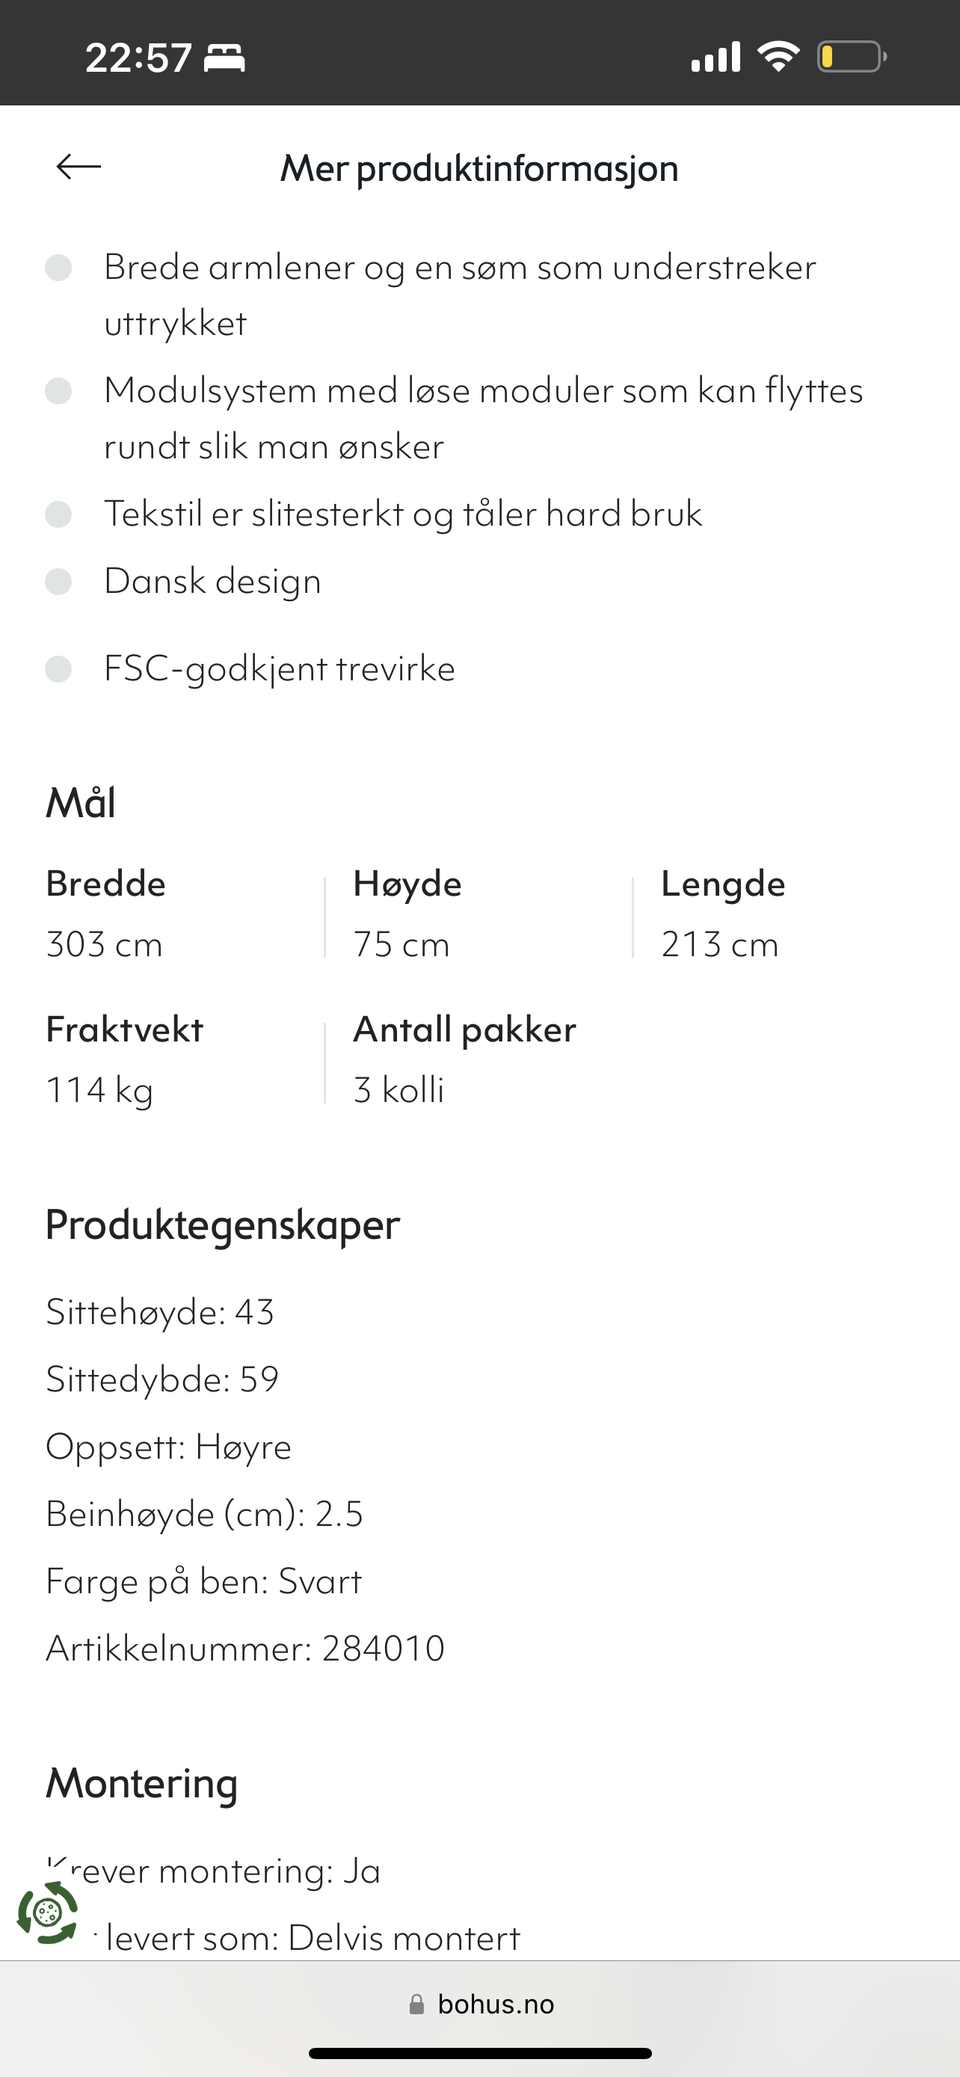Image resolution: width=960 pixels, height=2077 pixels.
Task: Tap the Wi-Fi status icon
Action: (778, 57)
